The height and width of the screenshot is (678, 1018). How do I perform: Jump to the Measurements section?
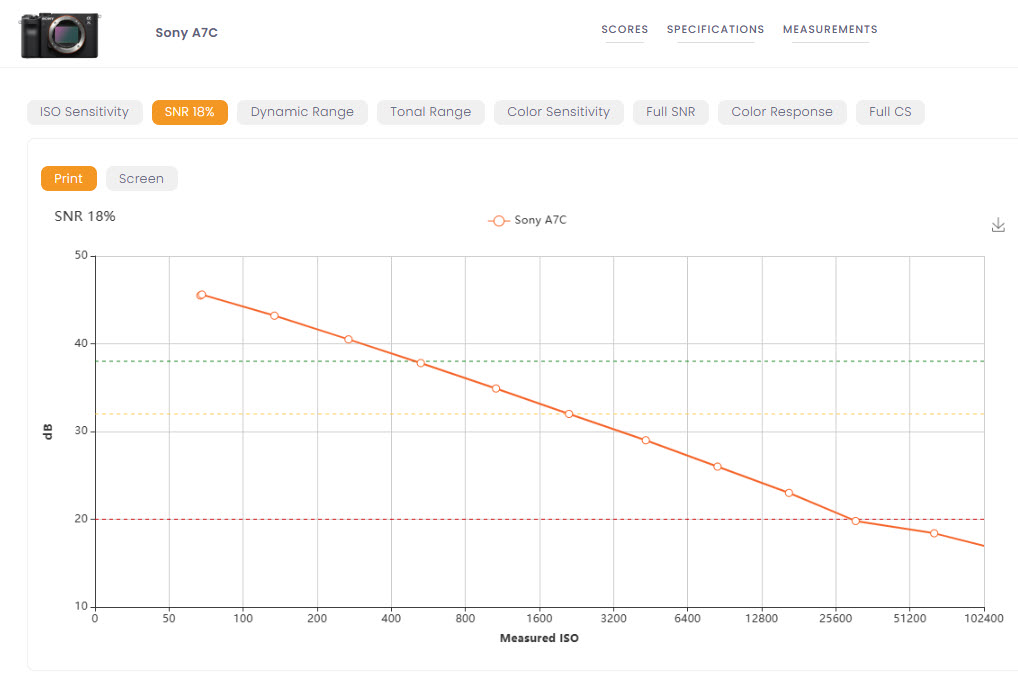pyautogui.click(x=830, y=29)
